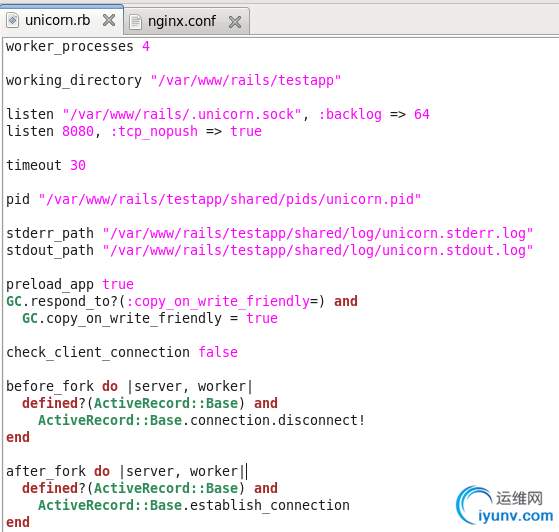559x532 pixels.
Task: Click the nginx.conf document icon
Action: pos(135,22)
